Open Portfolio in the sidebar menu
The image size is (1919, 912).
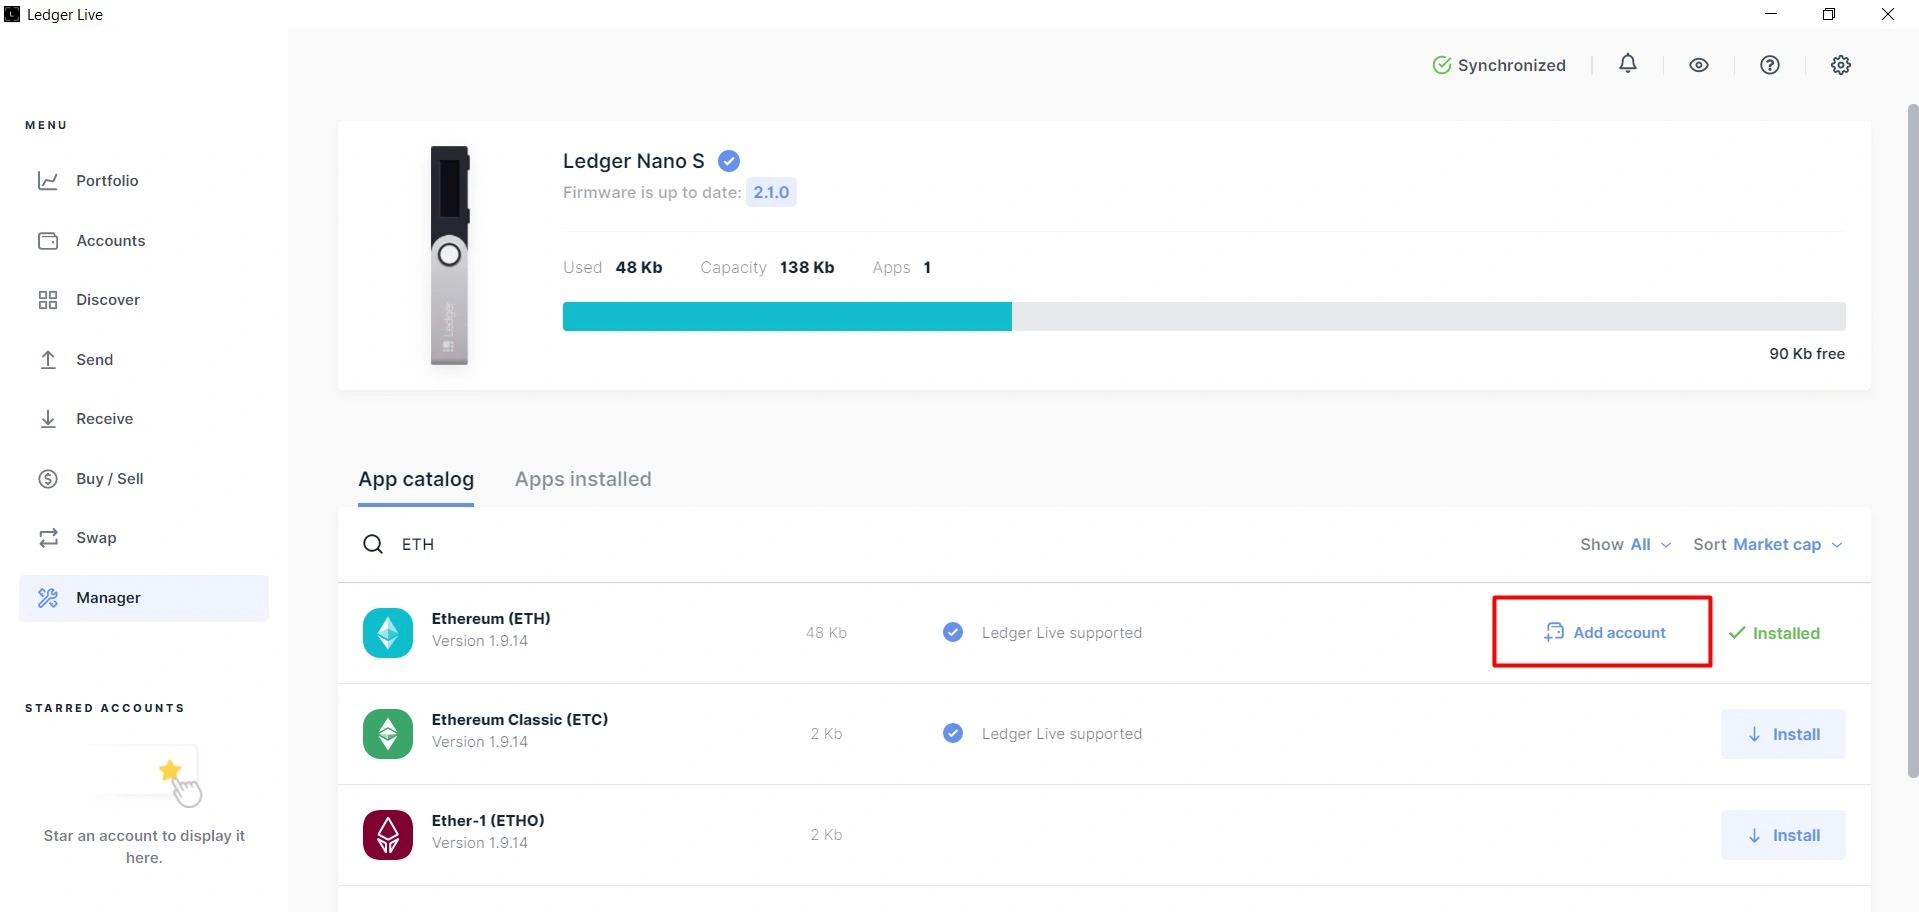coord(144,181)
